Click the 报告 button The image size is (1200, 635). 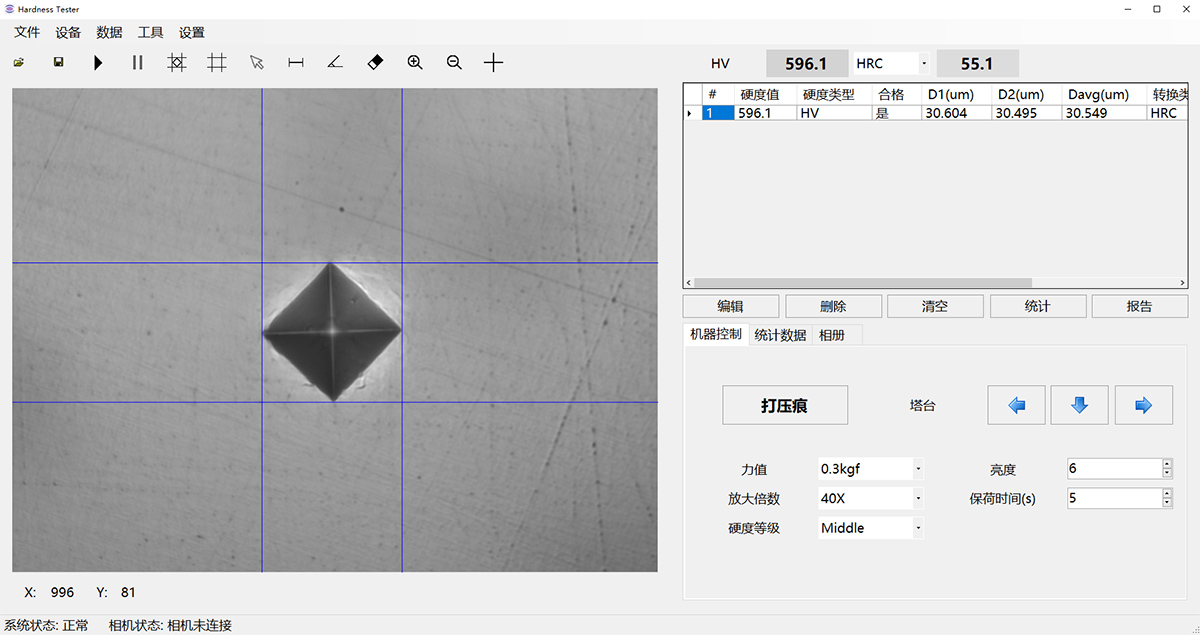point(1139,306)
